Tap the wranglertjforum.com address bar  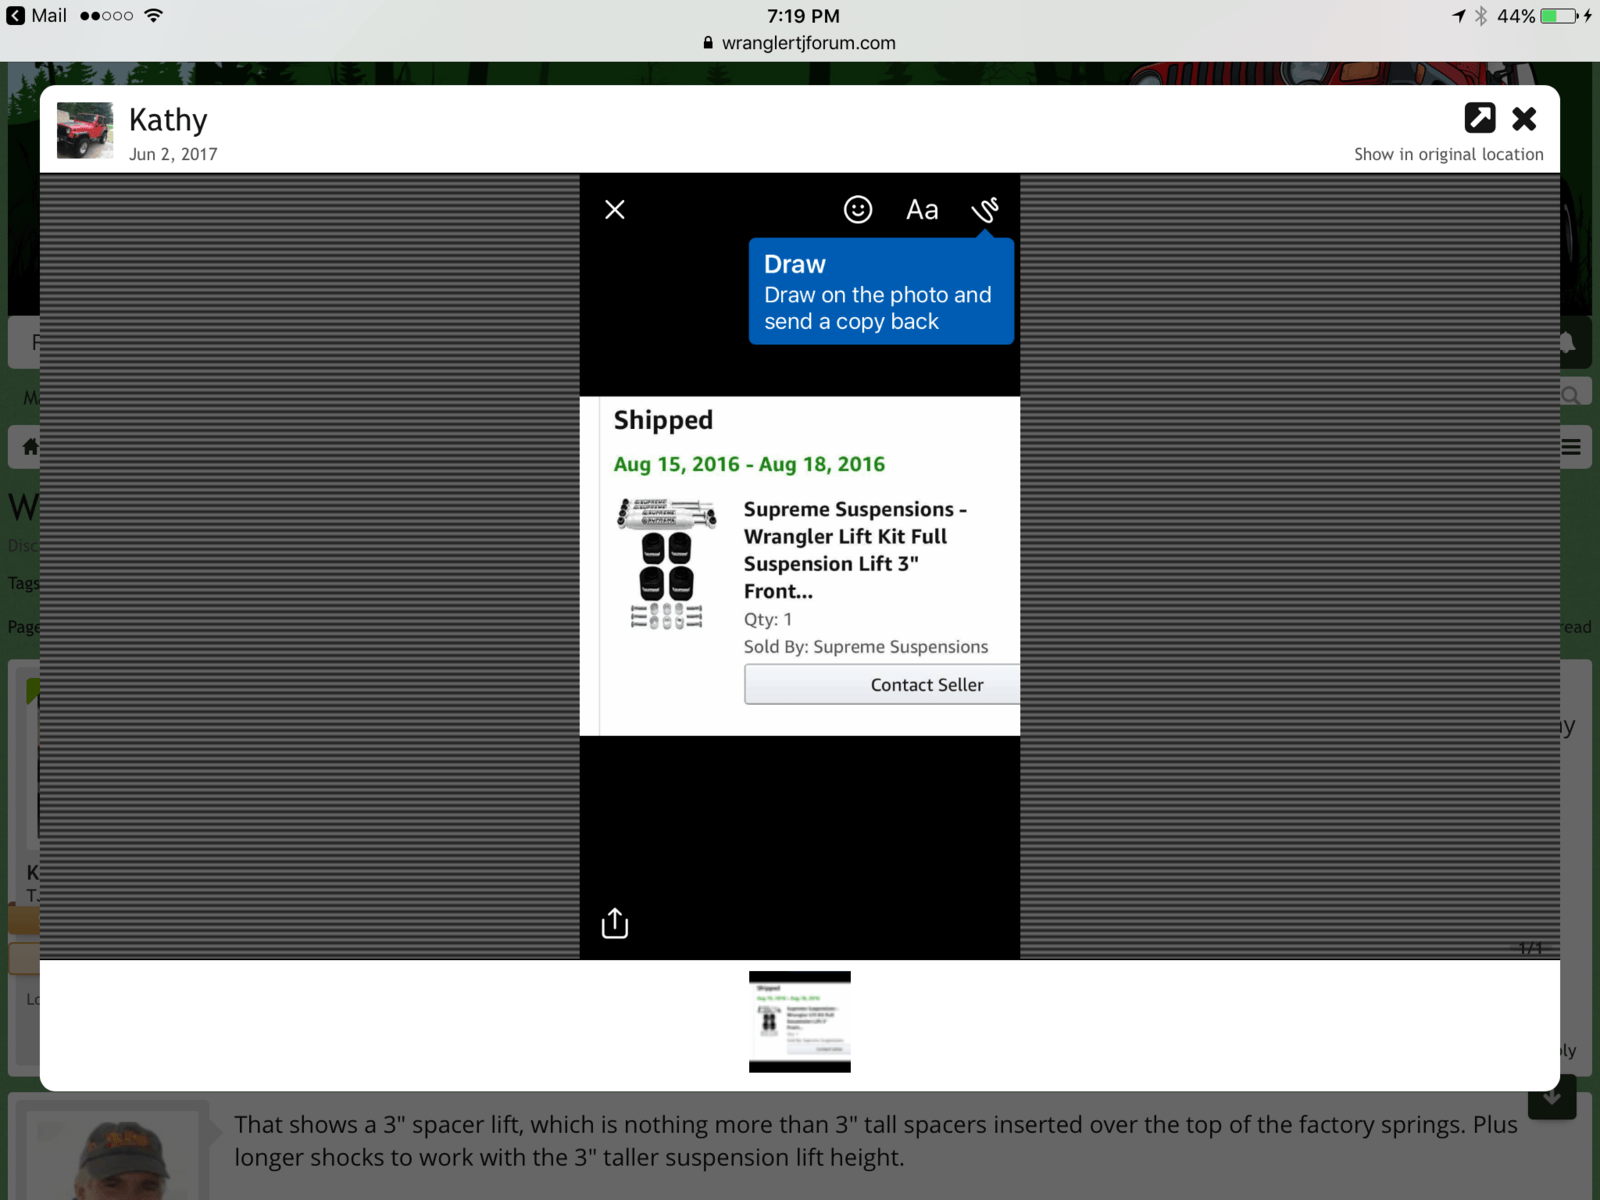point(800,43)
